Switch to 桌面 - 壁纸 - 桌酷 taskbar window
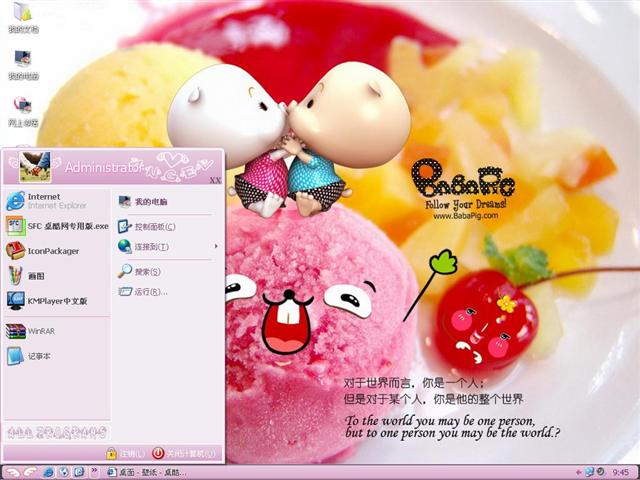The width and height of the screenshot is (640, 480). 148,472
